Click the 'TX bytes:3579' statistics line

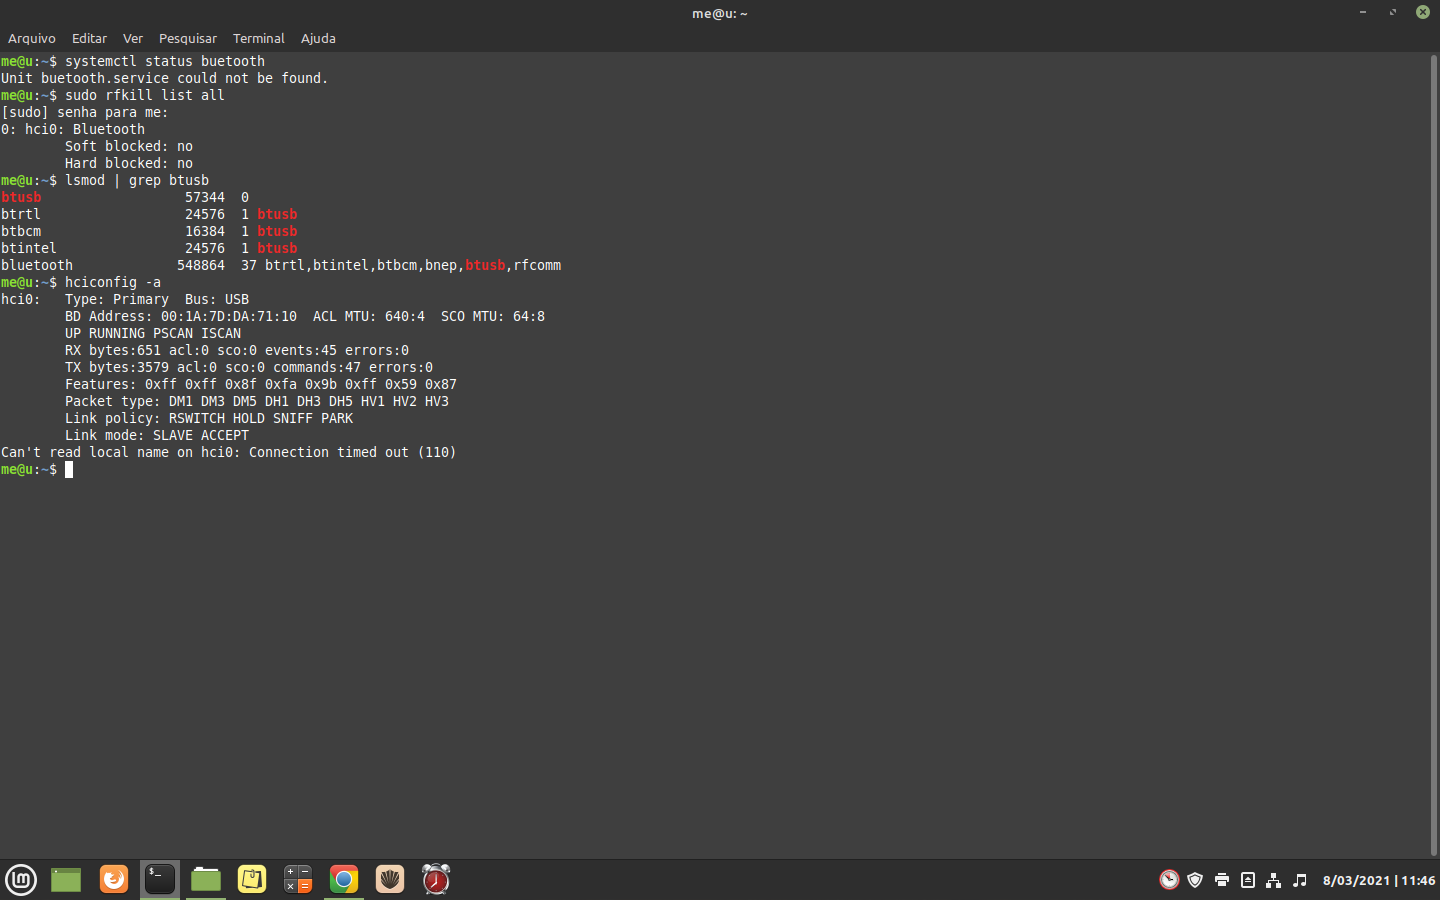click(249, 367)
